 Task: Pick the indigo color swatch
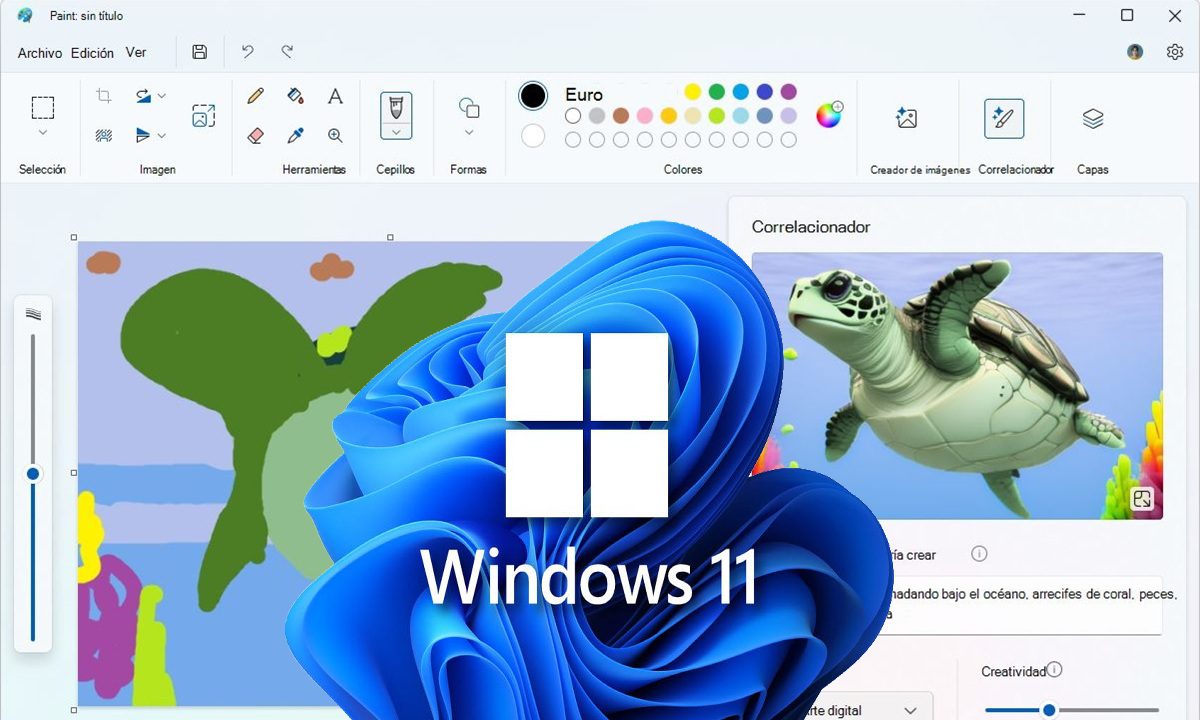click(765, 92)
